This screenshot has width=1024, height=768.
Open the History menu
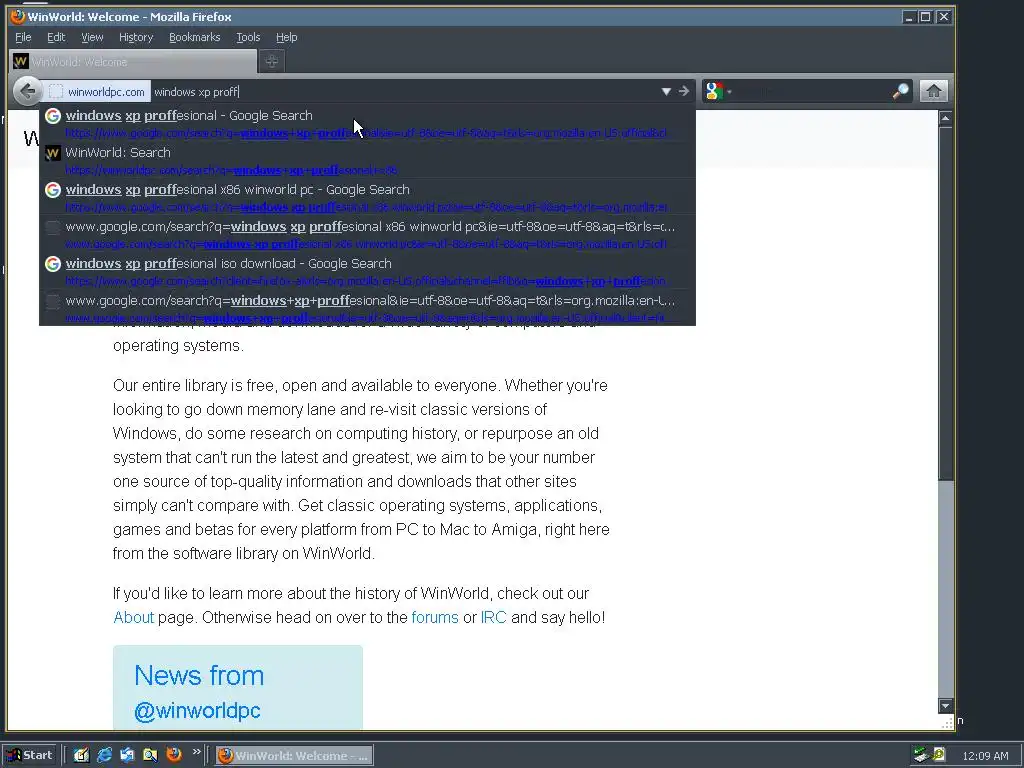tap(136, 37)
